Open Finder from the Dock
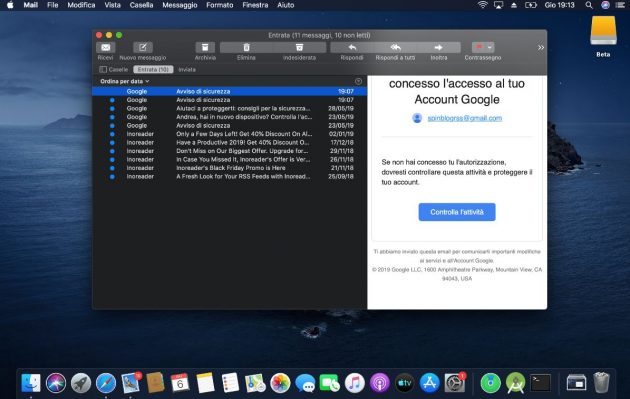The width and height of the screenshot is (630, 399). tap(31, 383)
